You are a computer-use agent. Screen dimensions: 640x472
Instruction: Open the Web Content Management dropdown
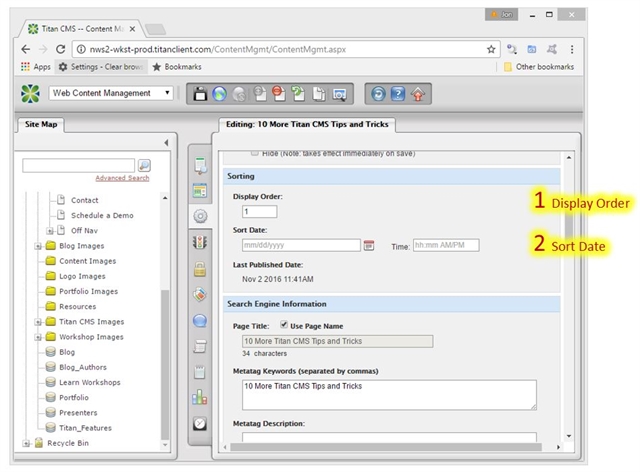pos(111,93)
